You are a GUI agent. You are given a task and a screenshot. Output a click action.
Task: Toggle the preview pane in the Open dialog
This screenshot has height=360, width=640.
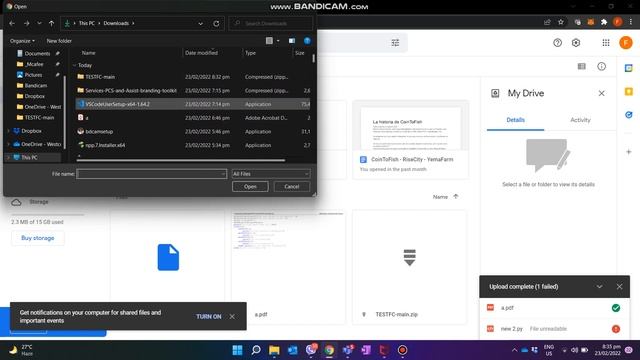pyautogui.click(x=292, y=41)
